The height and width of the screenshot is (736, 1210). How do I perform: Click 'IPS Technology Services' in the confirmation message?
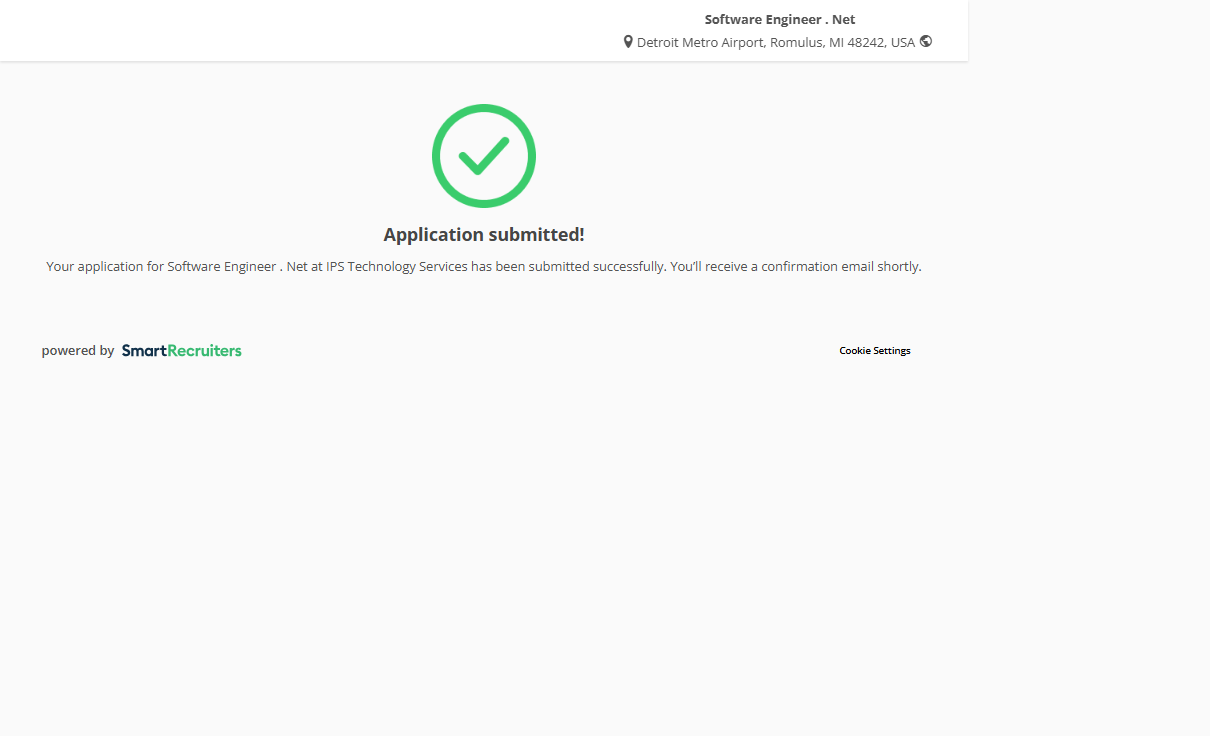(x=397, y=267)
